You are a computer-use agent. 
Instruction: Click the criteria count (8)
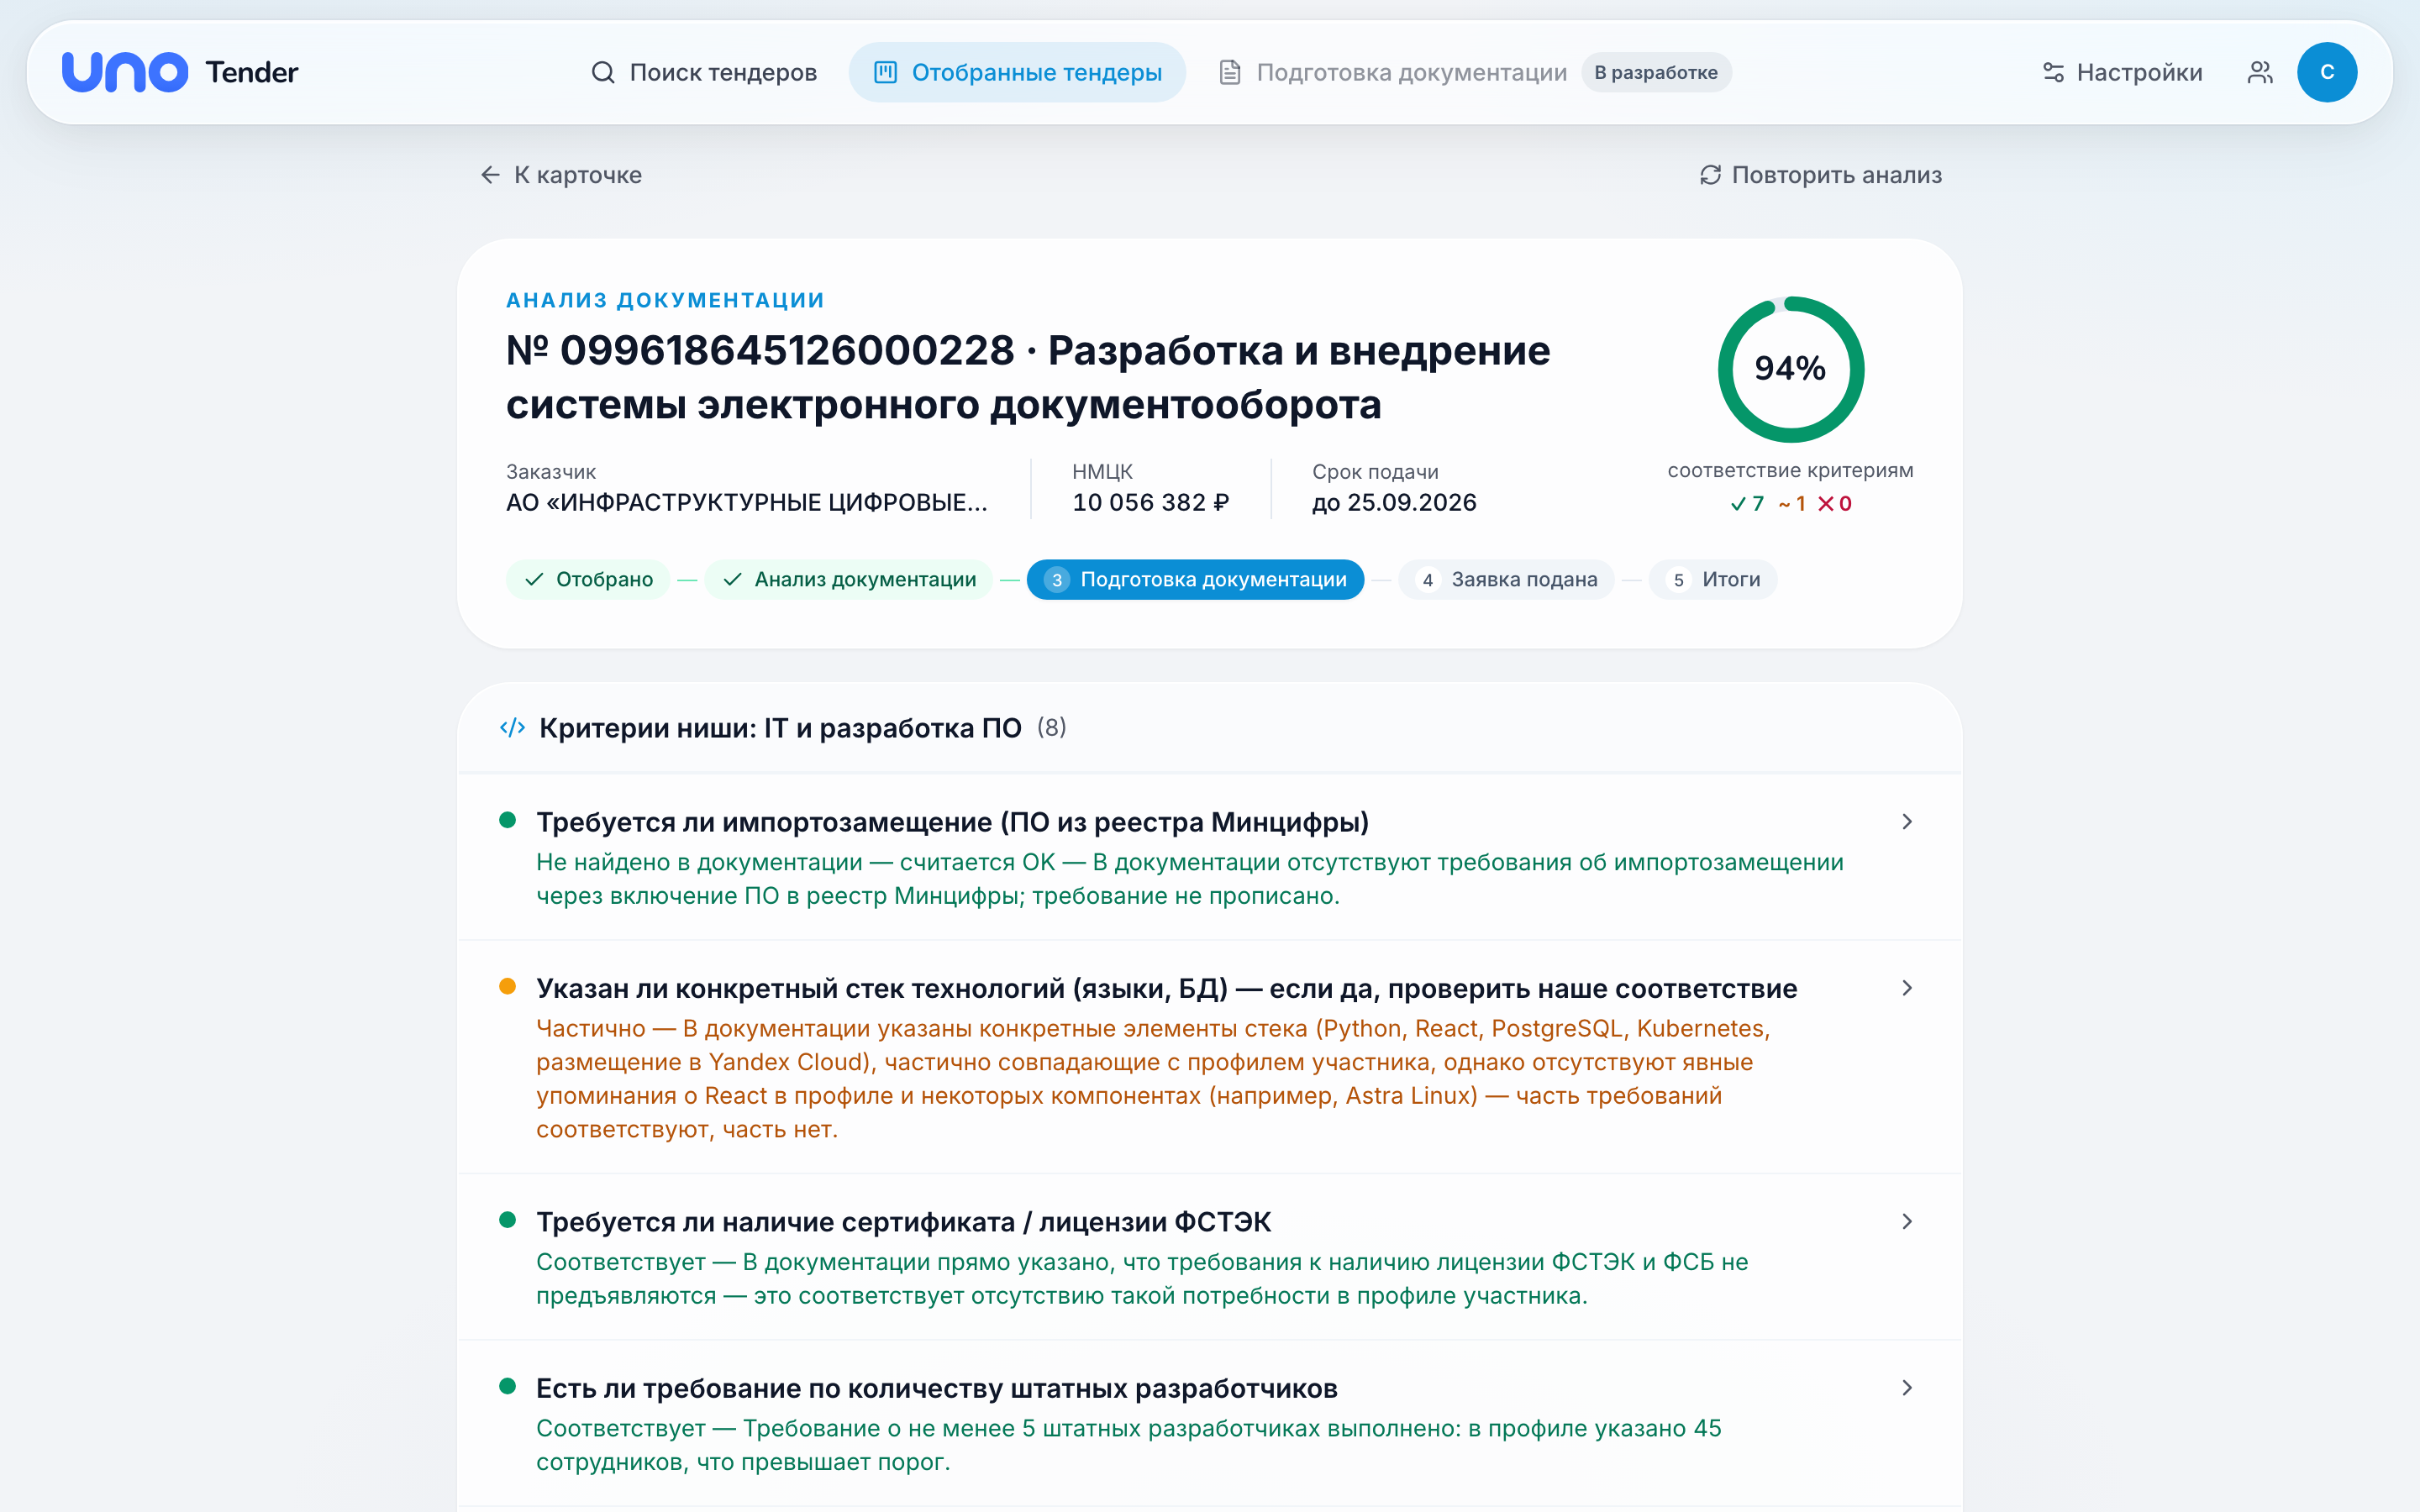pos(1051,728)
